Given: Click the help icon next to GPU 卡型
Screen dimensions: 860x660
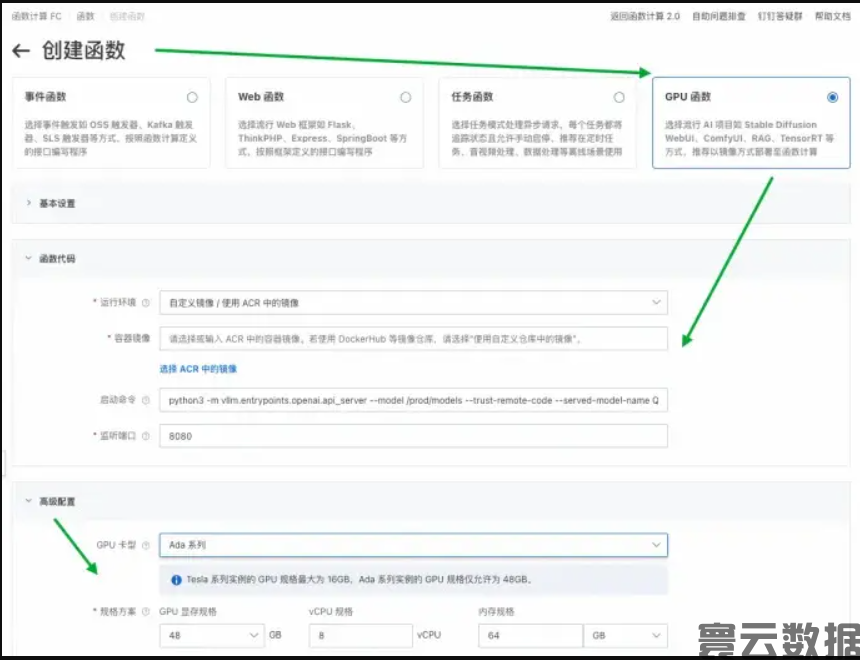Looking at the screenshot, I should click(143, 544).
